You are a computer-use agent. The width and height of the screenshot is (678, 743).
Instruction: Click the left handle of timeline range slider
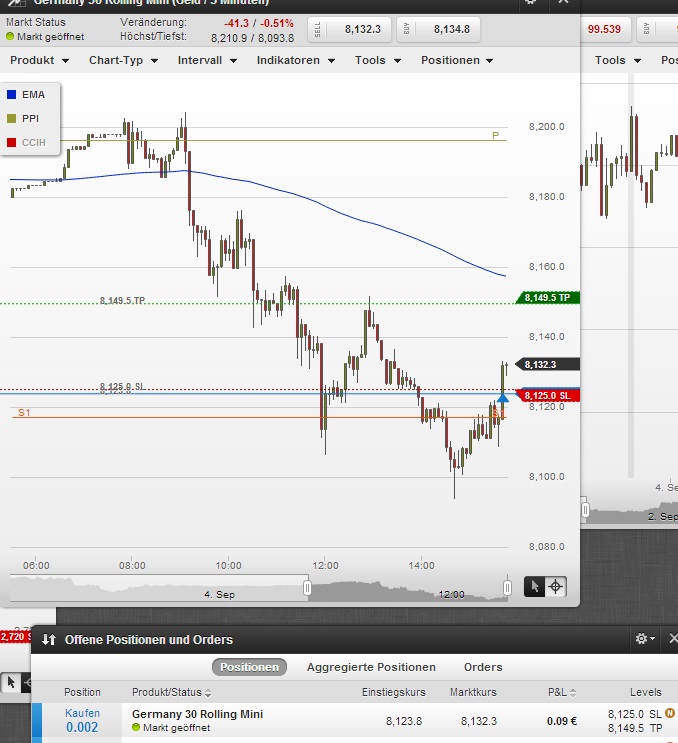(307, 588)
